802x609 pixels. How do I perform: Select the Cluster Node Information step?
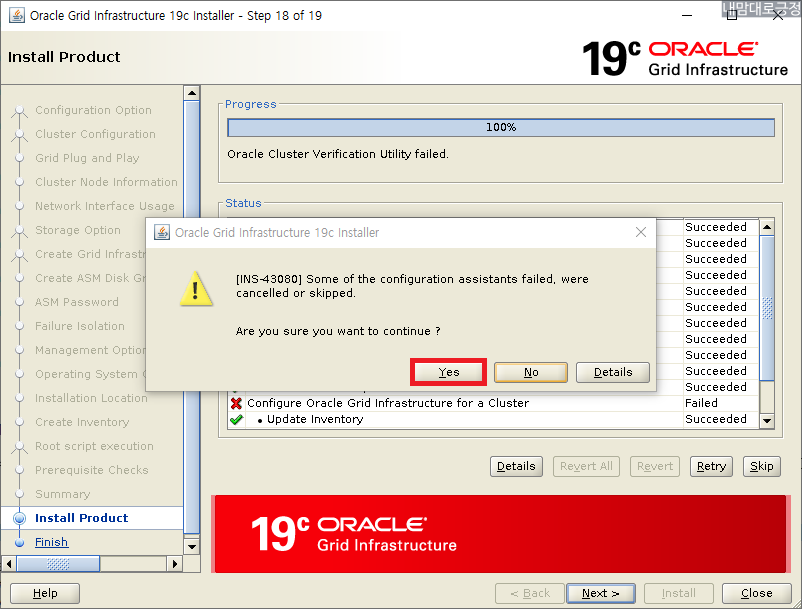pyautogui.click(x=106, y=182)
